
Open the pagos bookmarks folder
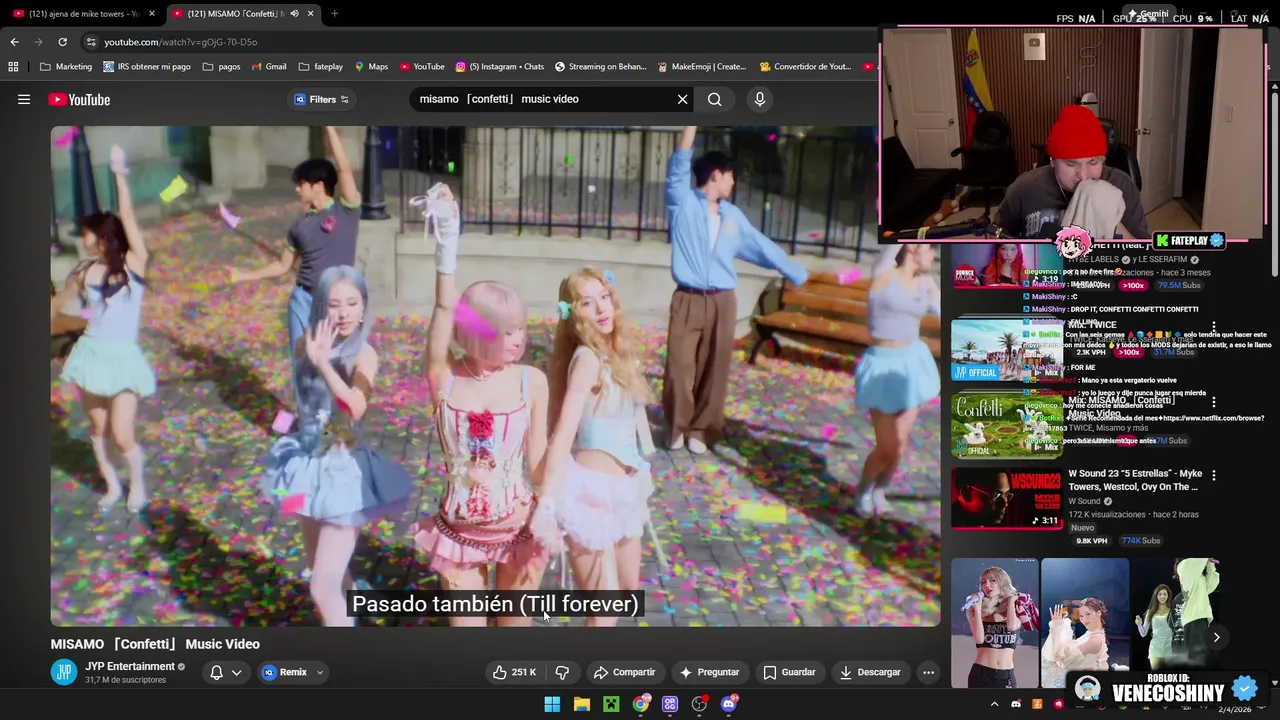tap(221, 67)
